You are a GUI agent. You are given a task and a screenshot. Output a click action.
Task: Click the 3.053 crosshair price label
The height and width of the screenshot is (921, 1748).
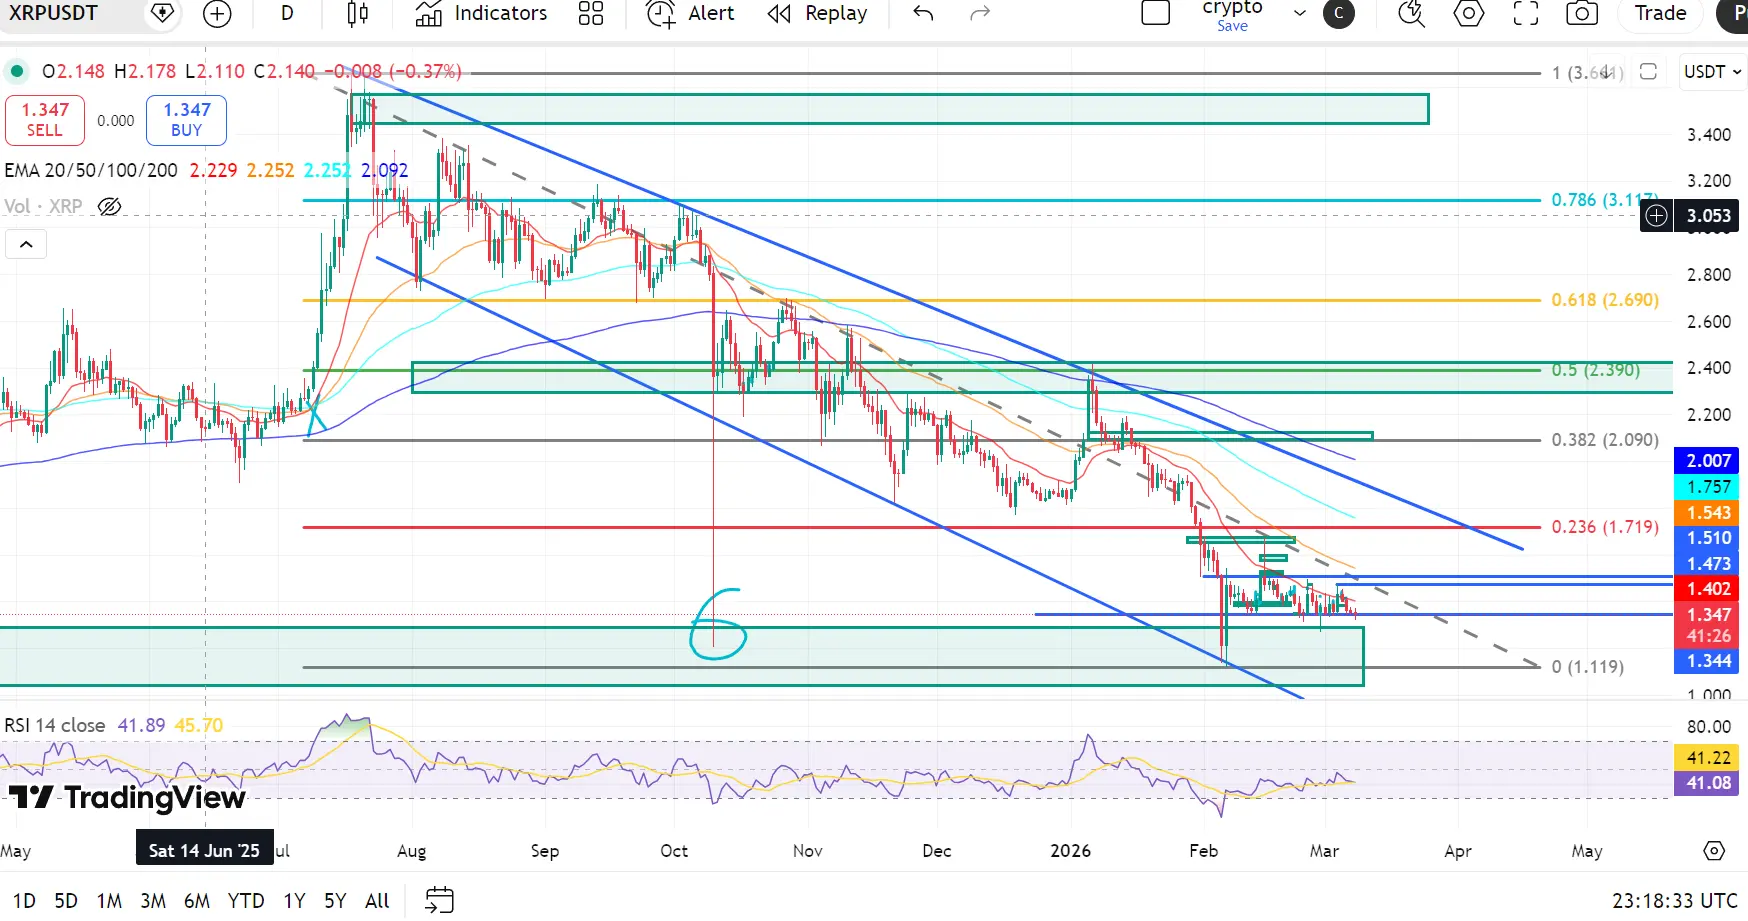pyautogui.click(x=1709, y=215)
